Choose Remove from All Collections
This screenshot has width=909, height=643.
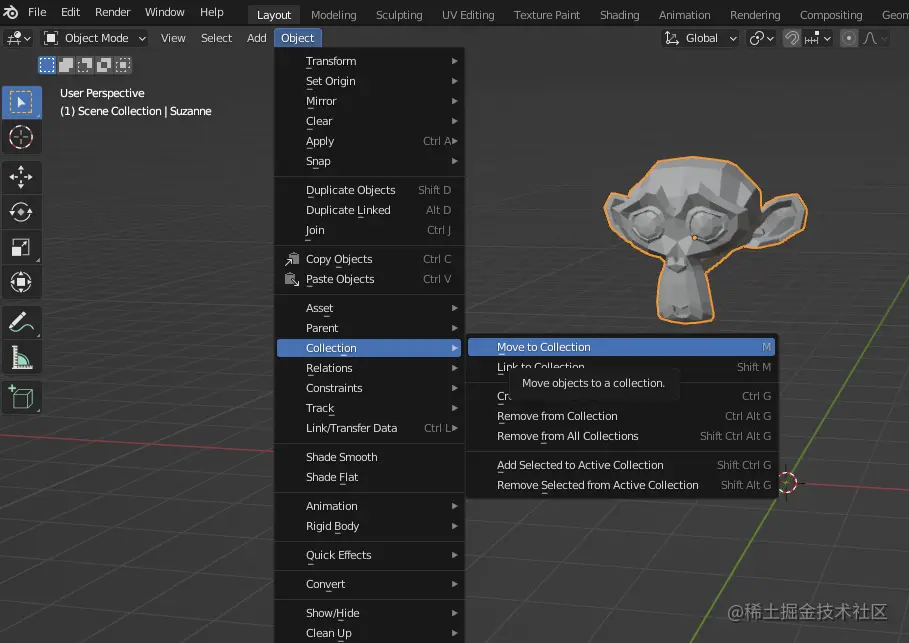click(x=621, y=436)
